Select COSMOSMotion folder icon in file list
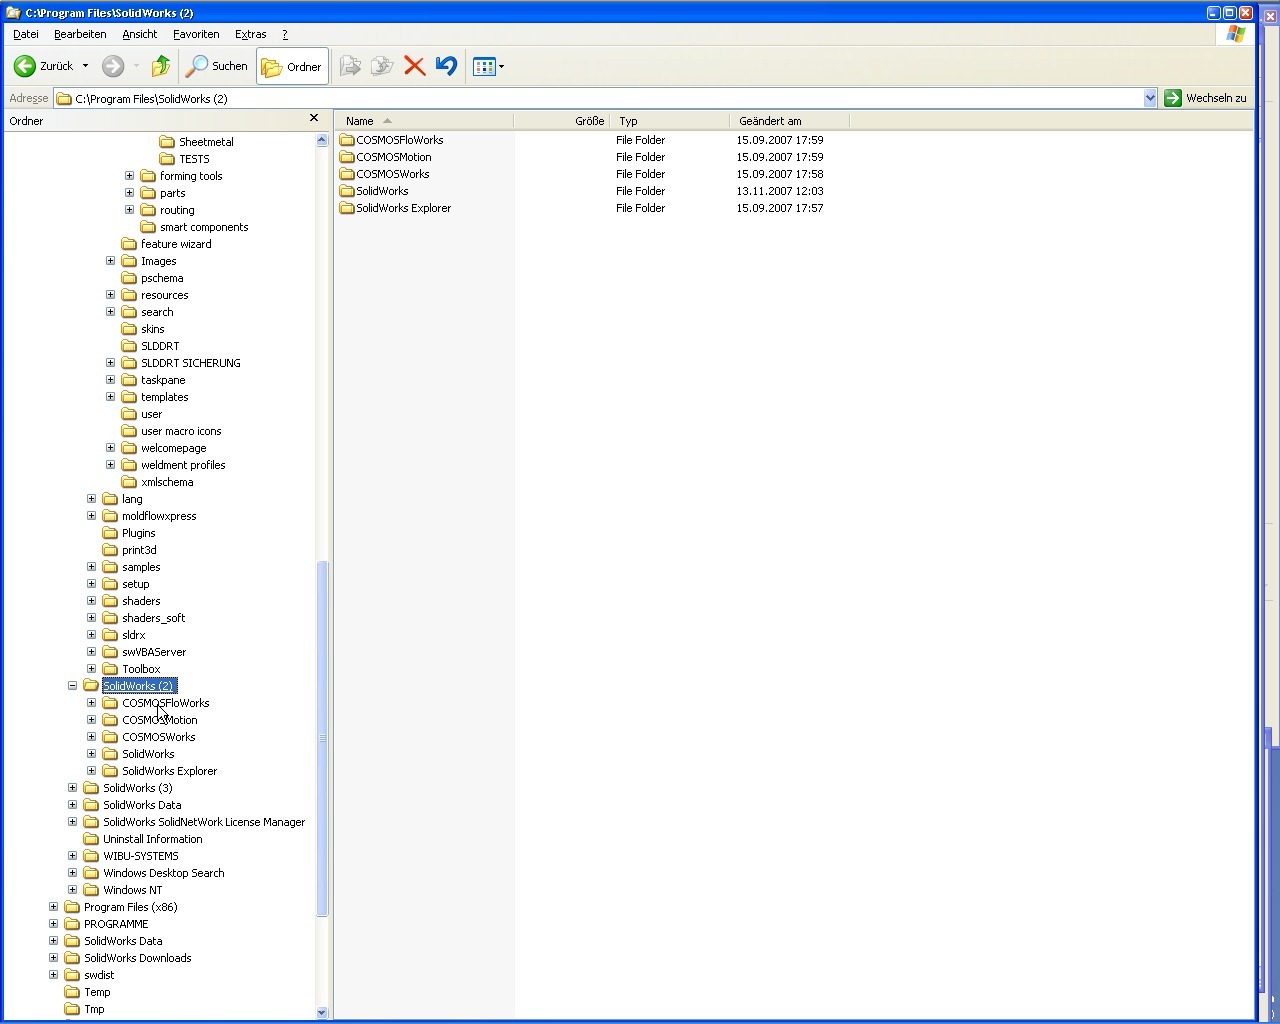Viewport: 1280px width, 1024px height. (347, 157)
